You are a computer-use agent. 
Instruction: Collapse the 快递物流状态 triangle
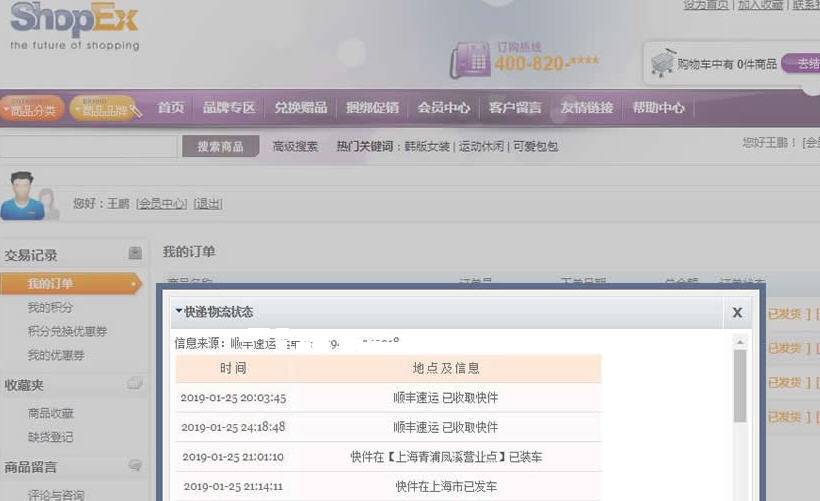coord(179,311)
